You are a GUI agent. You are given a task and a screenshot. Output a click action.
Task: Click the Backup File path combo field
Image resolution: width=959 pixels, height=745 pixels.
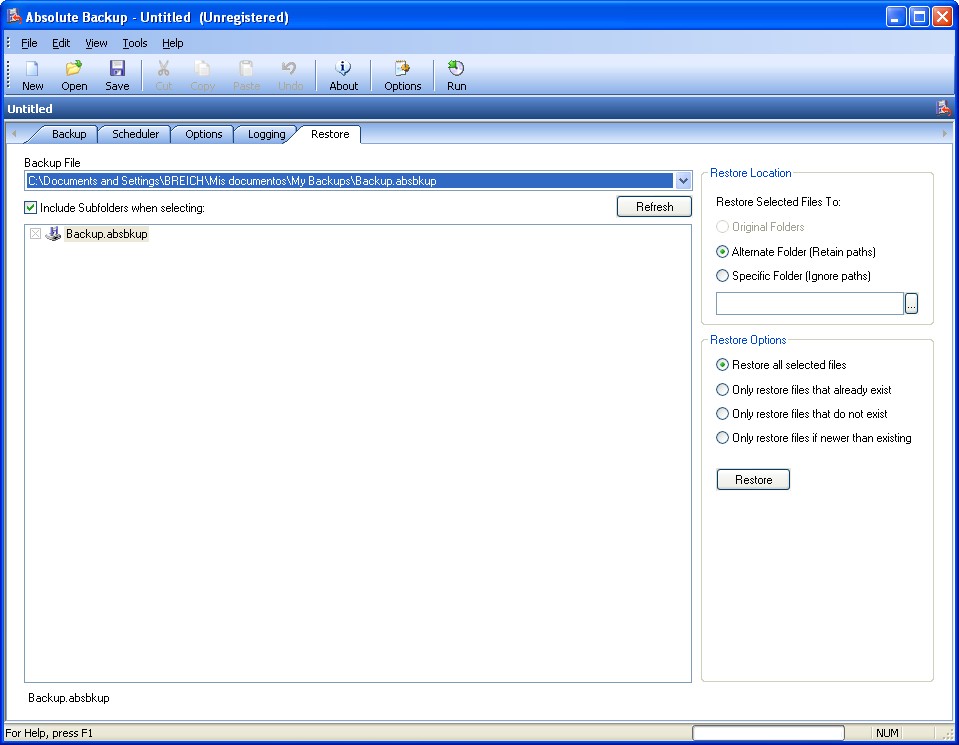tap(350, 180)
